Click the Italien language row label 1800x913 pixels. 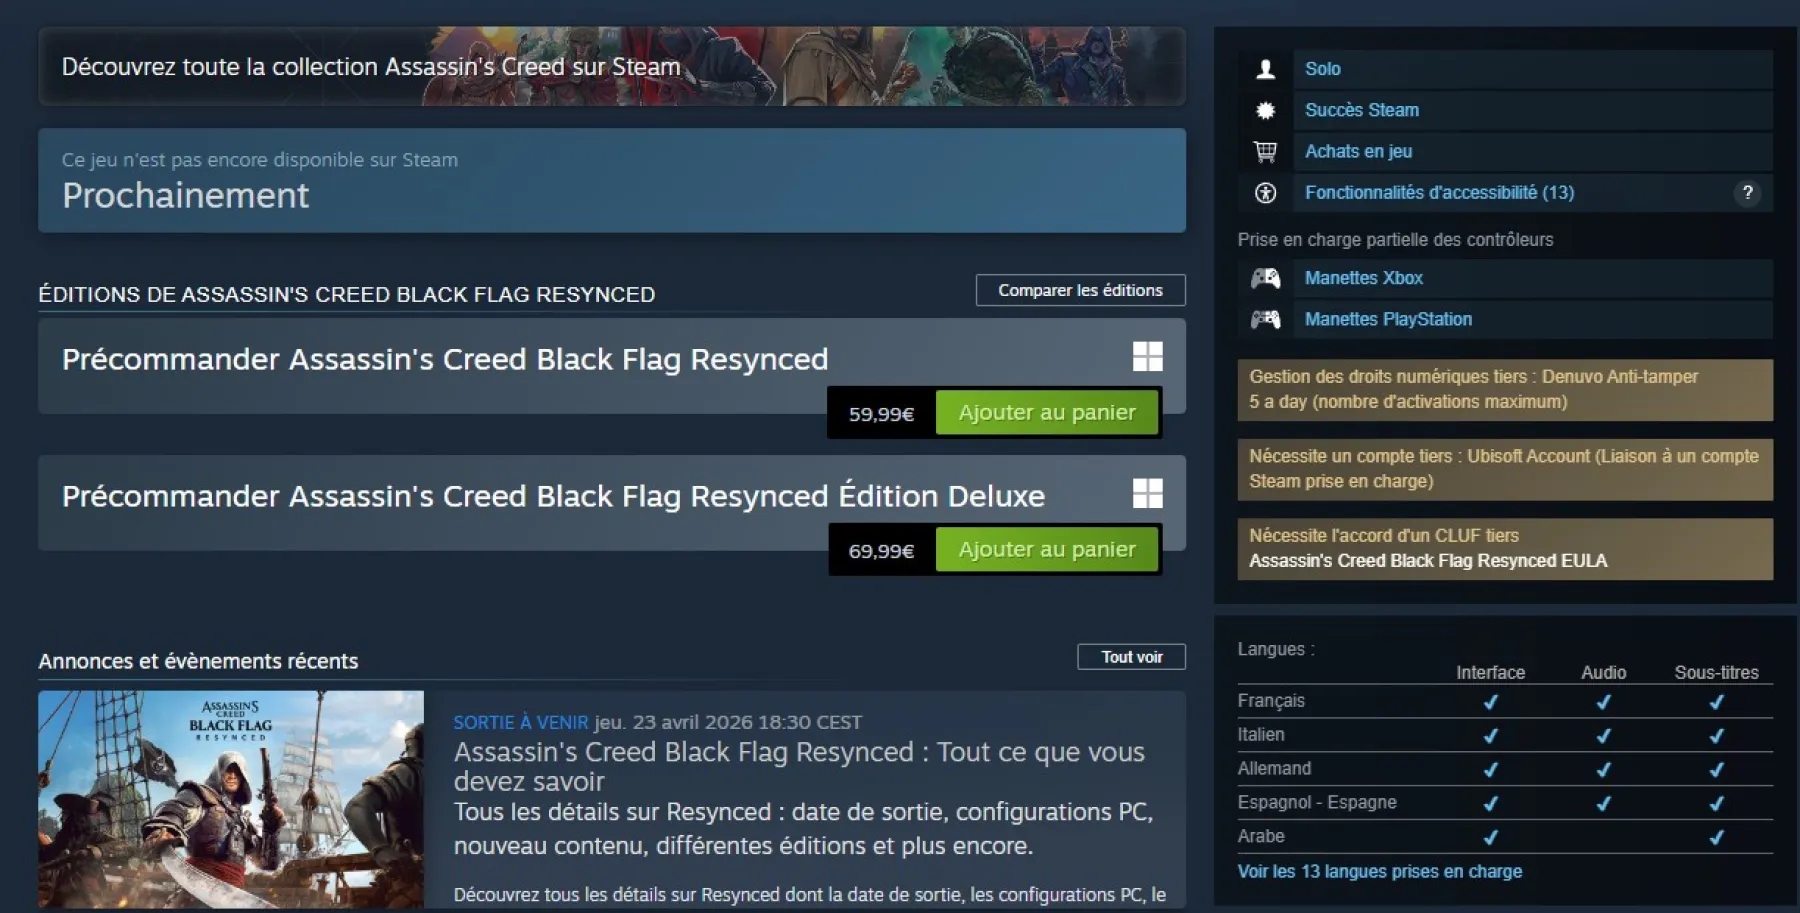point(1261,735)
